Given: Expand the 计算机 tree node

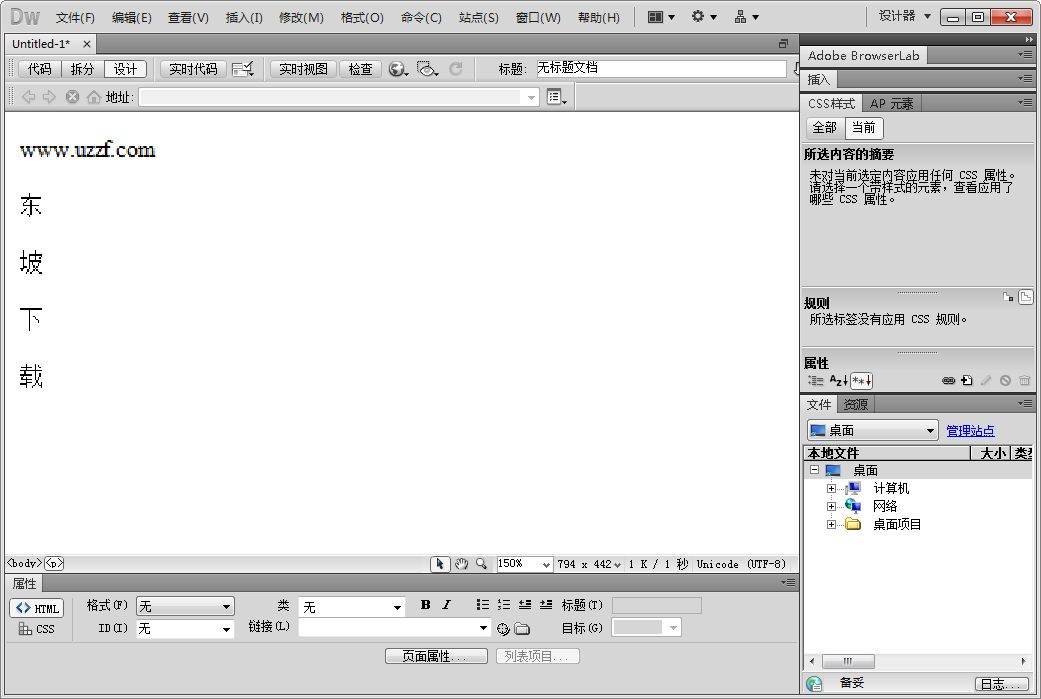Looking at the screenshot, I should (x=831, y=489).
